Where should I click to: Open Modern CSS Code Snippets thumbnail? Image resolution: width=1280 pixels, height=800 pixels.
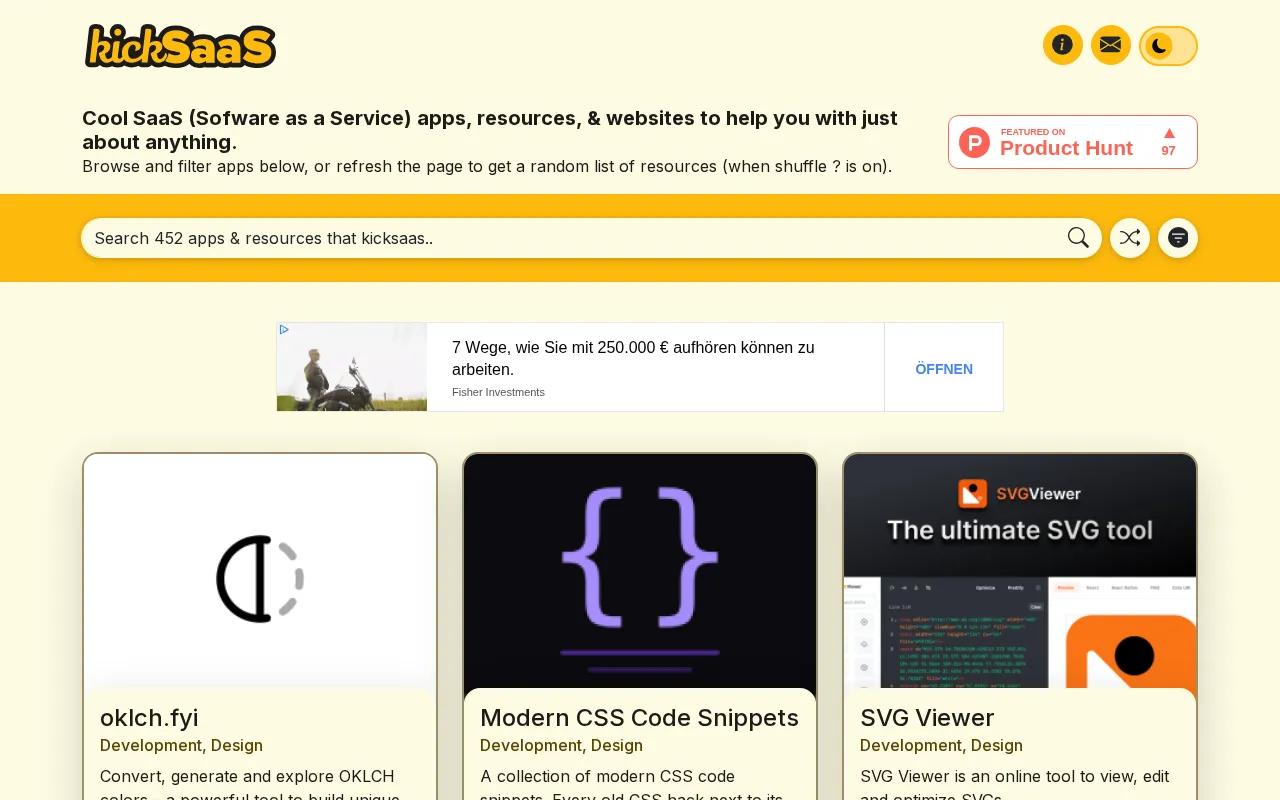click(x=640, y=571)
